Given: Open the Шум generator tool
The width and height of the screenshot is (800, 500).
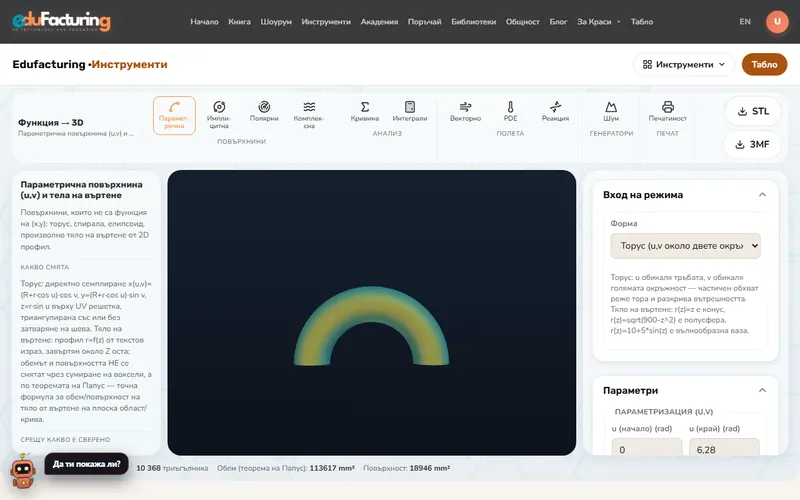Looking at the screenshot, I should (x=611, y=112).
